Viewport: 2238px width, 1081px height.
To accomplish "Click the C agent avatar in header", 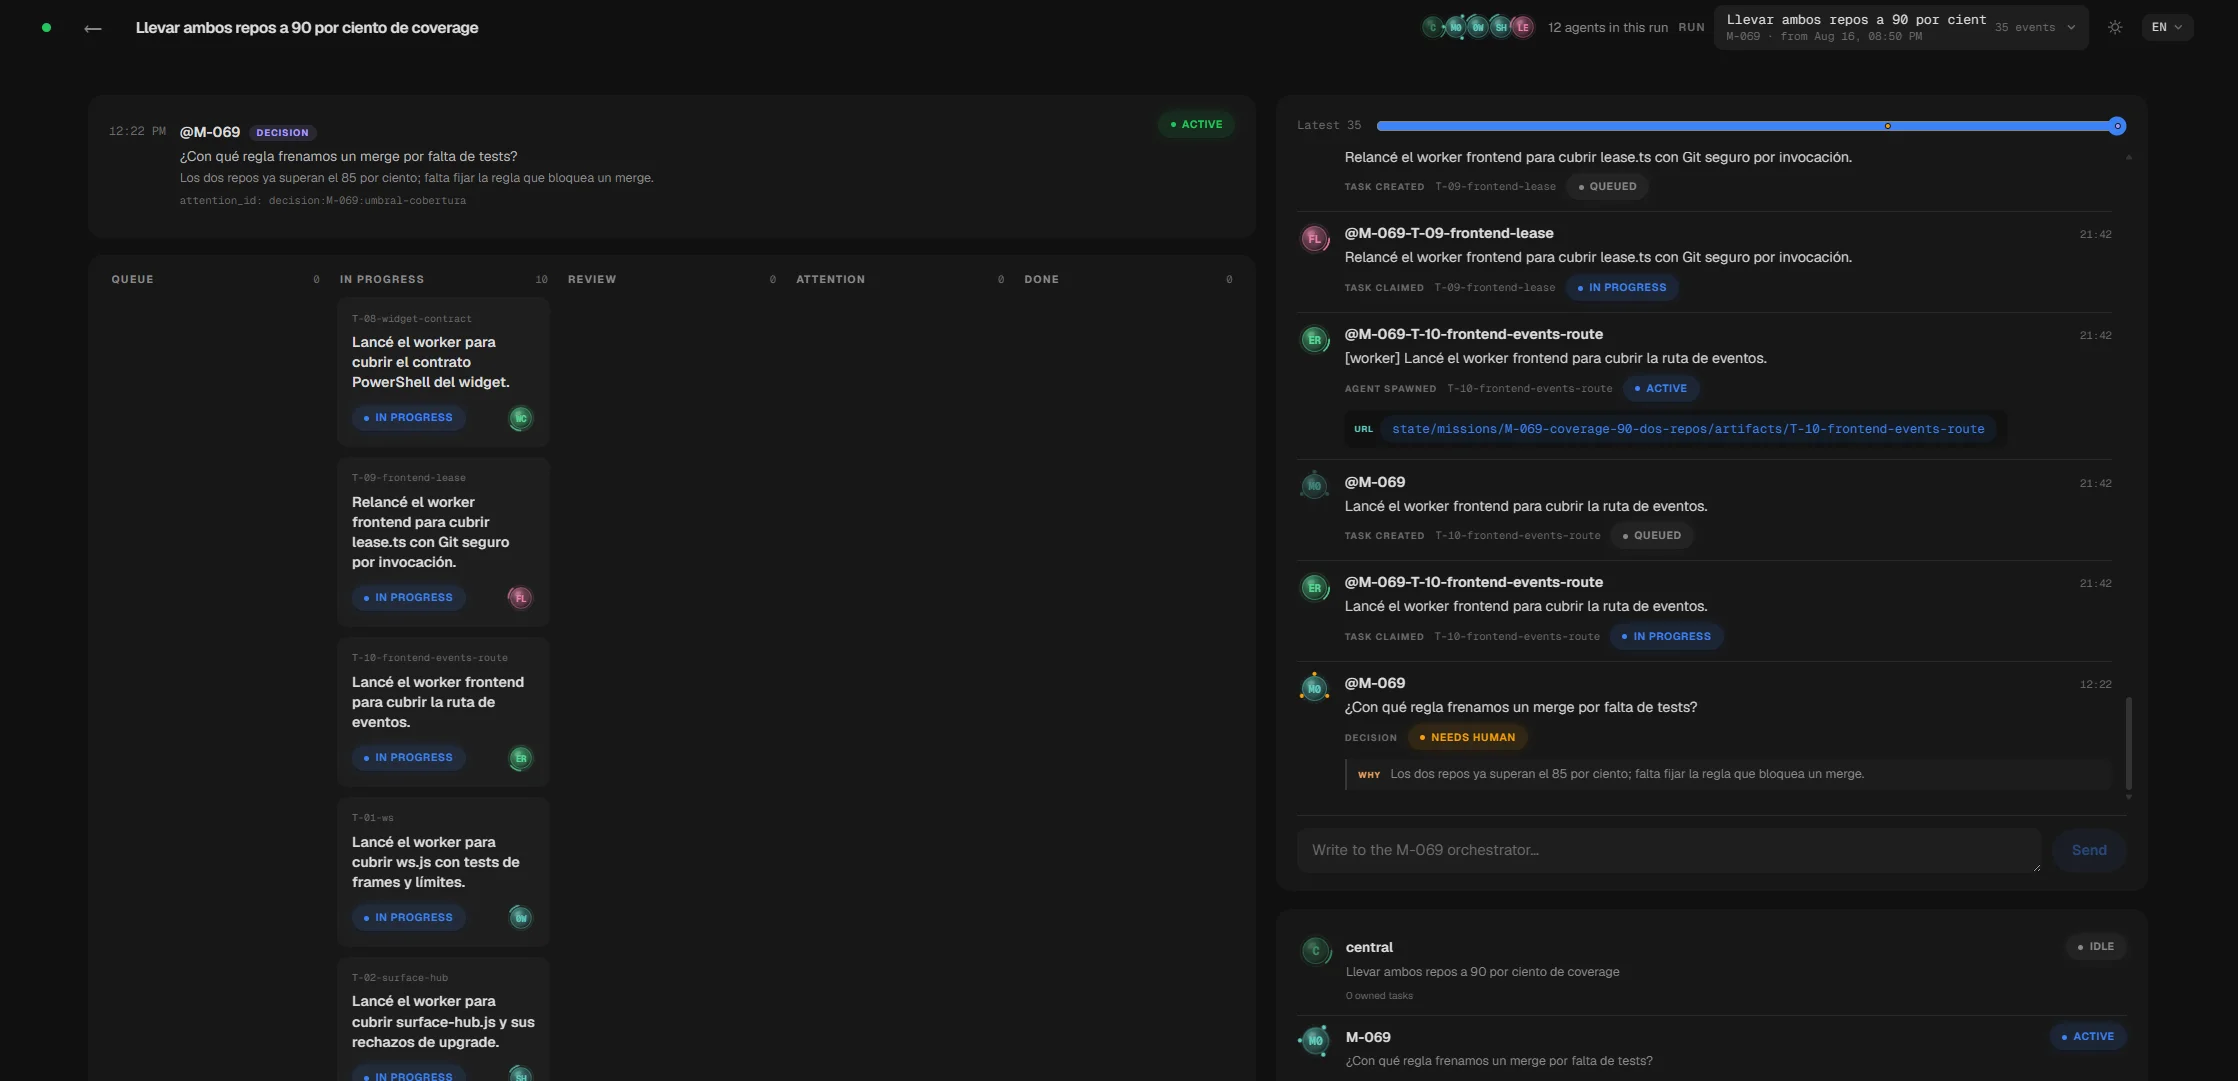I will pyautogui.click(x=1432, y=27).
